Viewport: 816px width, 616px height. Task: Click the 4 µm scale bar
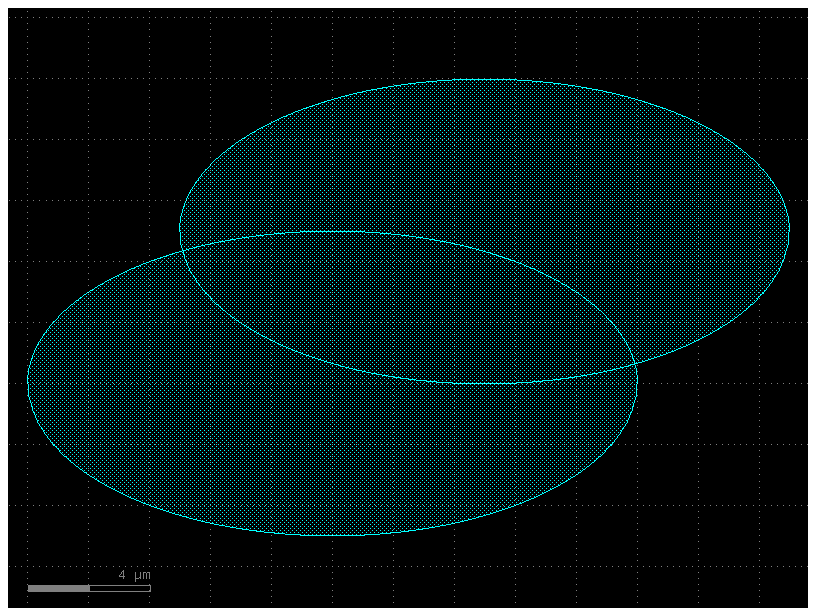tap(90, 588)
